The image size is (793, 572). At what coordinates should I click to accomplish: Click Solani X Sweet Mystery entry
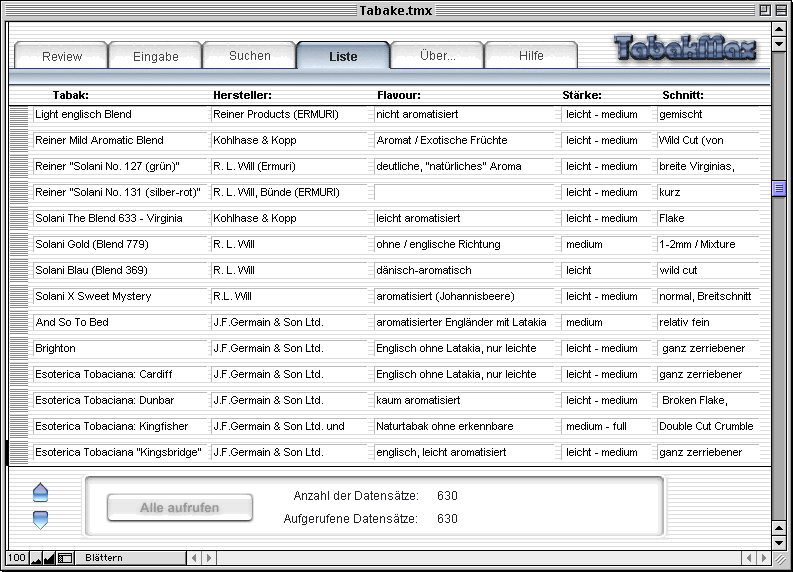(x=120, y=296)
